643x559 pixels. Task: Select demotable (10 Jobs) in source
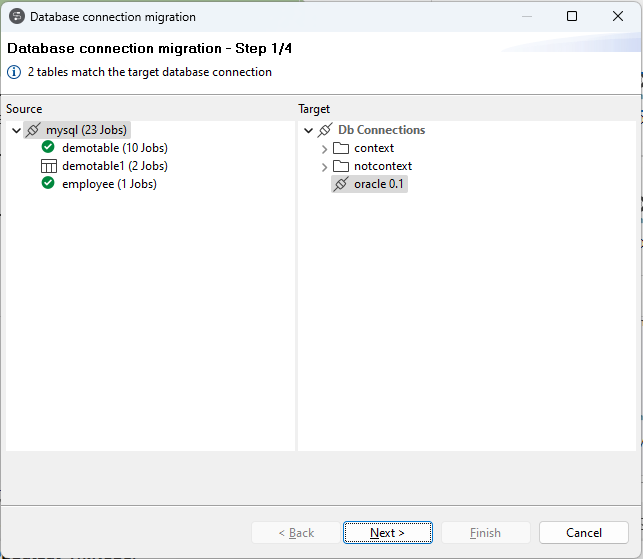coord(114,148)
